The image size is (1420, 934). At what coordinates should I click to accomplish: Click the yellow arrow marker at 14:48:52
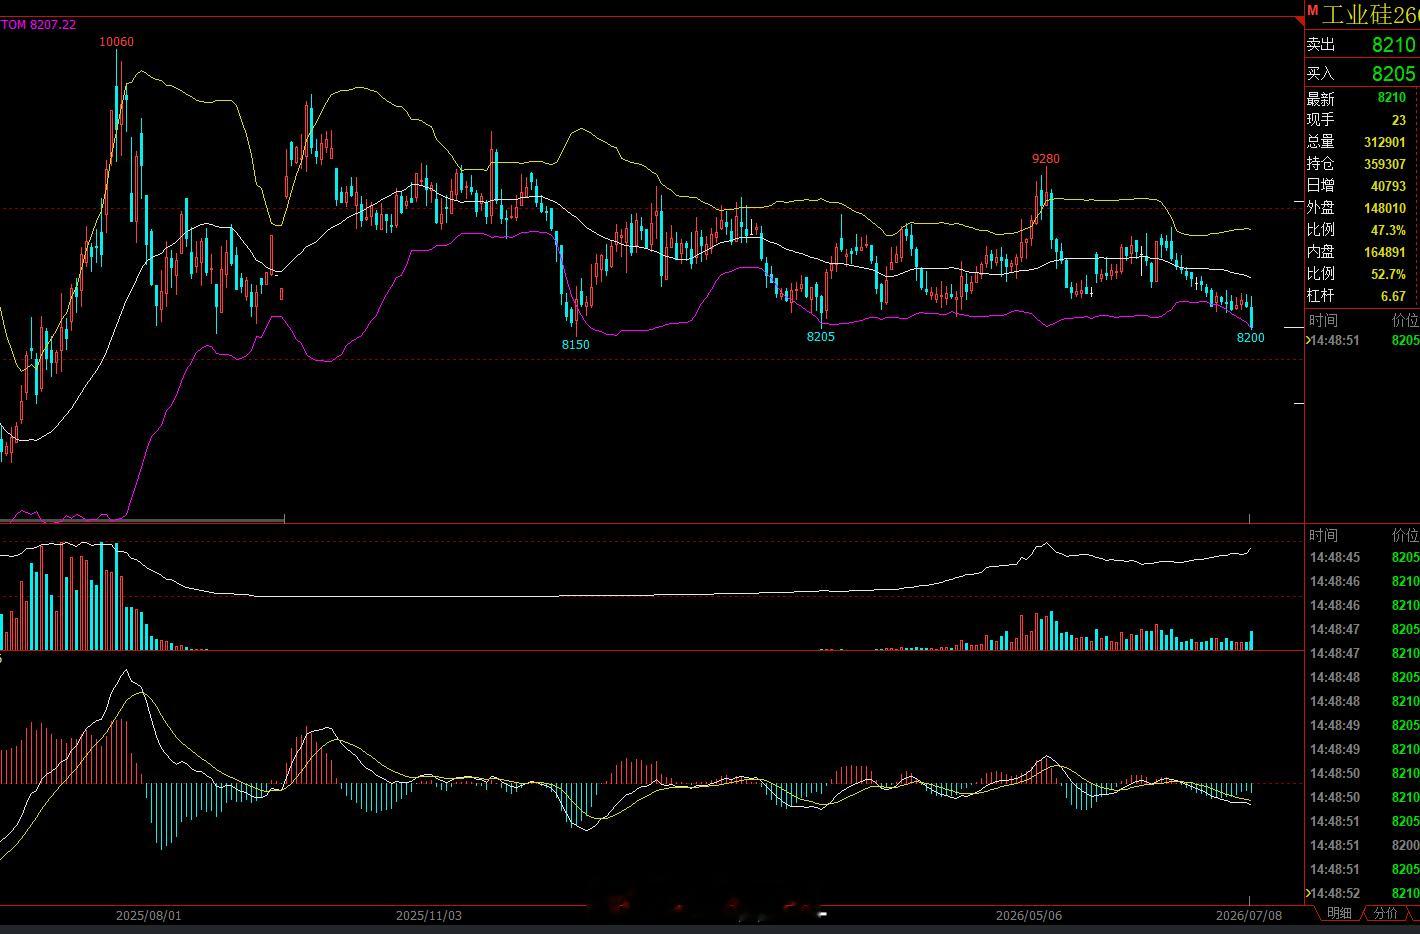[x=1308, y=893]
